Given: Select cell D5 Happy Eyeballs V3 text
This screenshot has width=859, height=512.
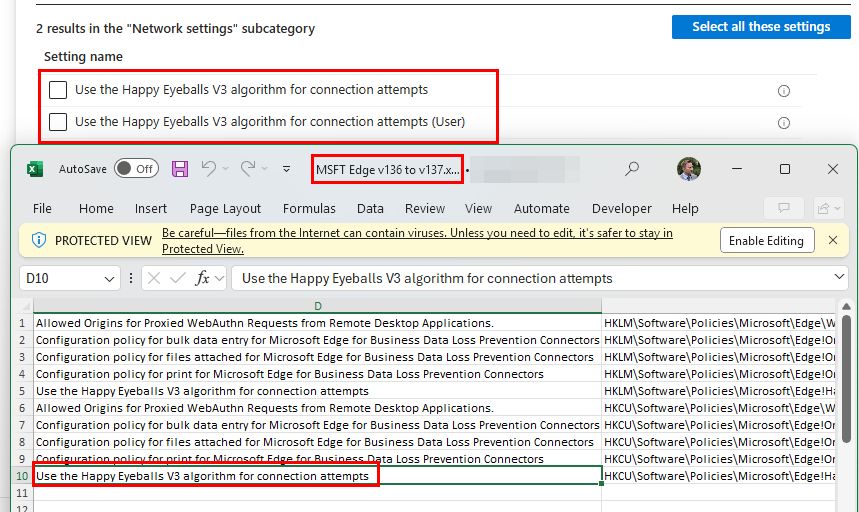Looking at the screenshot, I should click(317, 391).
